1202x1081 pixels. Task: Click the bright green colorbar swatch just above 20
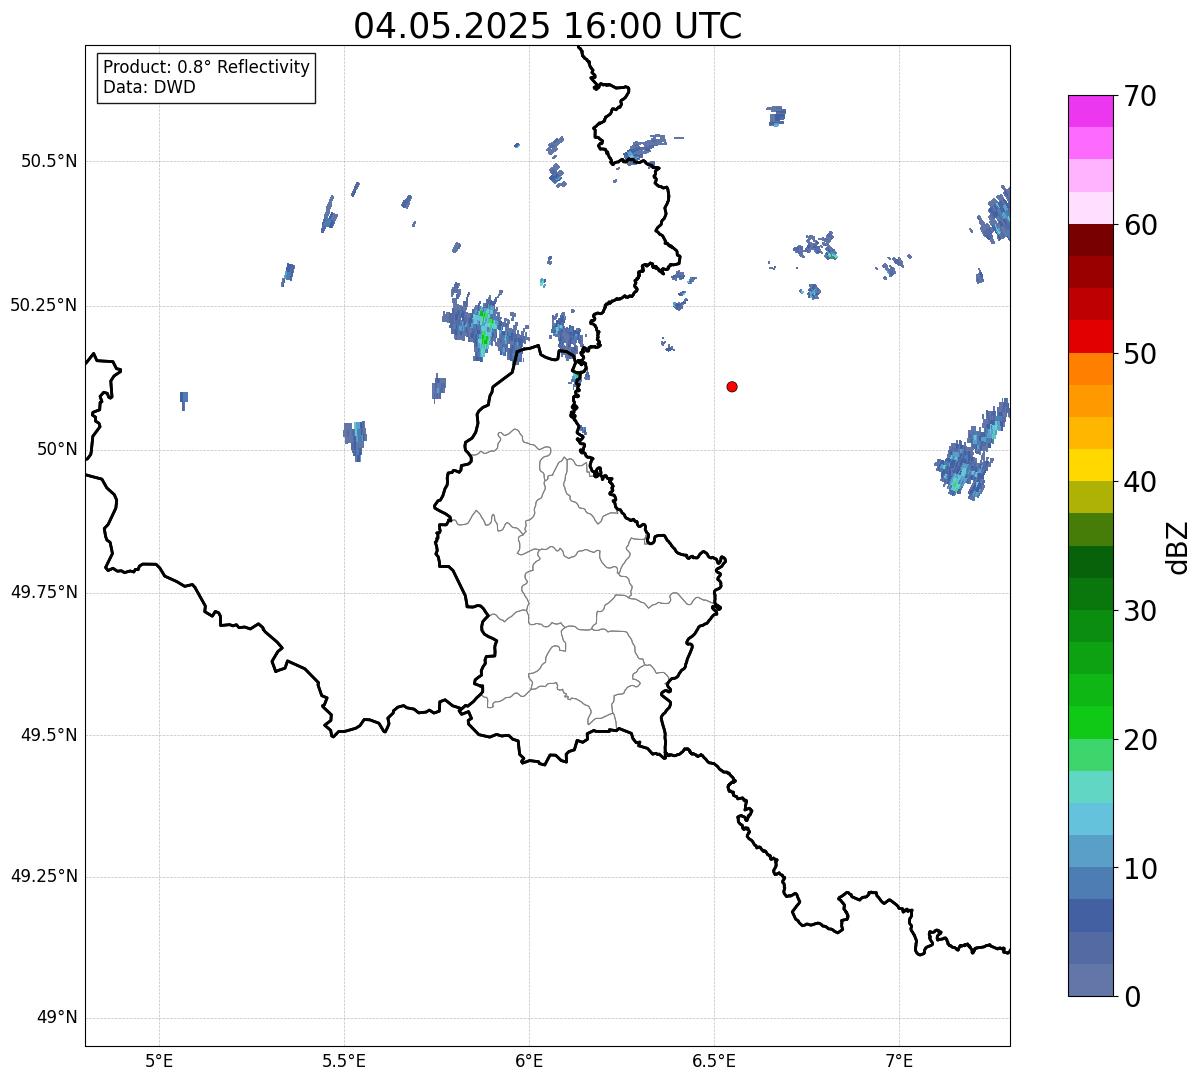[x=1091, y=723]
